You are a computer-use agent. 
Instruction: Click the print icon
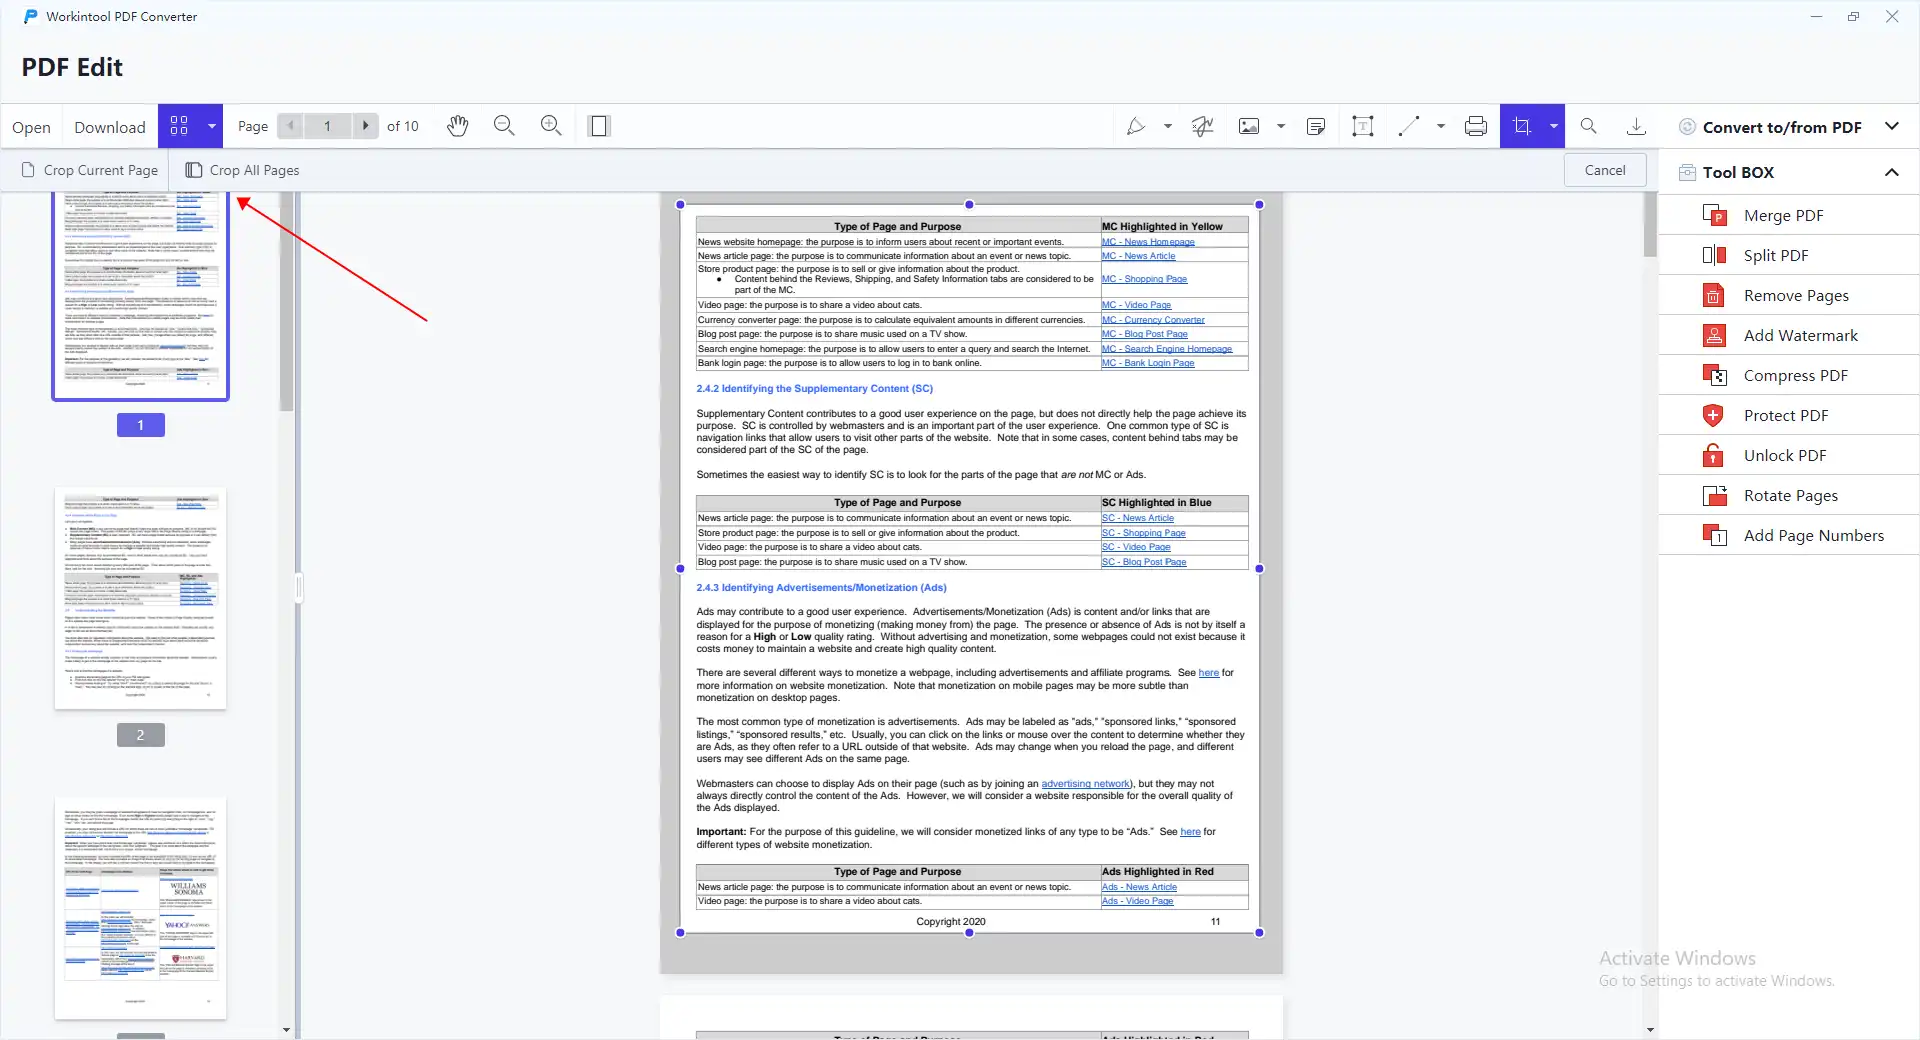tap(1475, 126)
